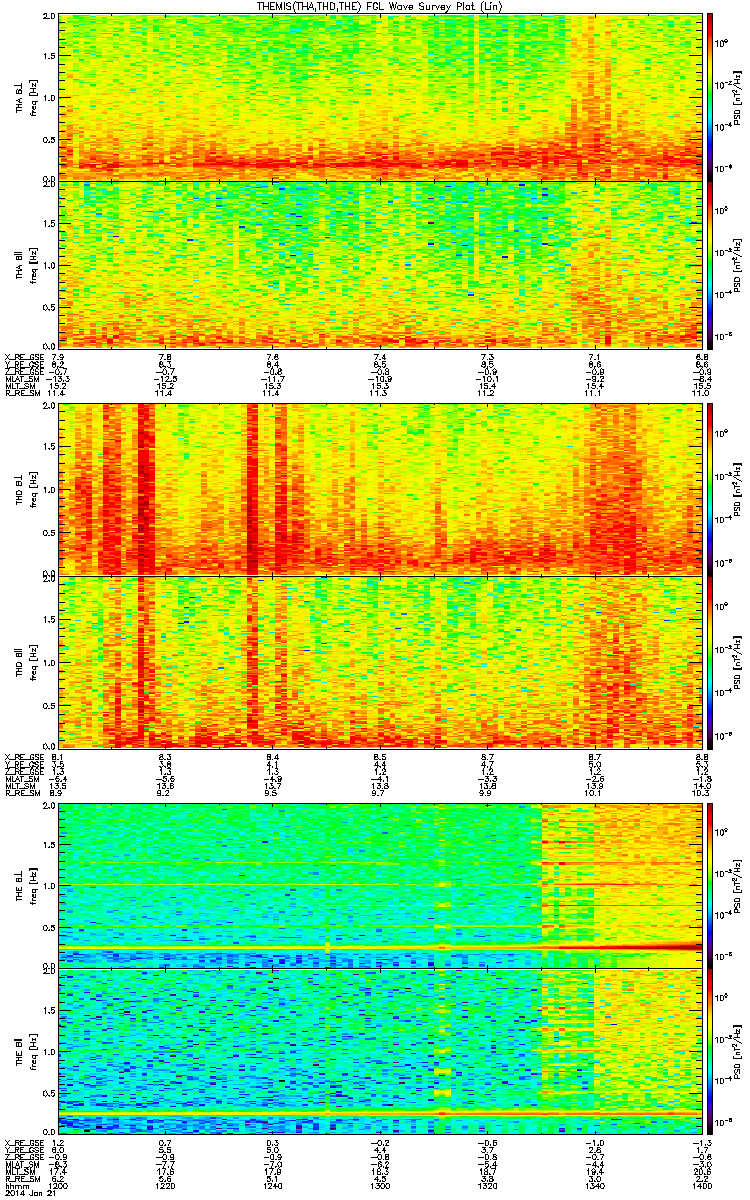Click the color bar beside THE B∥ panel
Viewport: 750px width, 1200px height.
tap(711, 1051)
